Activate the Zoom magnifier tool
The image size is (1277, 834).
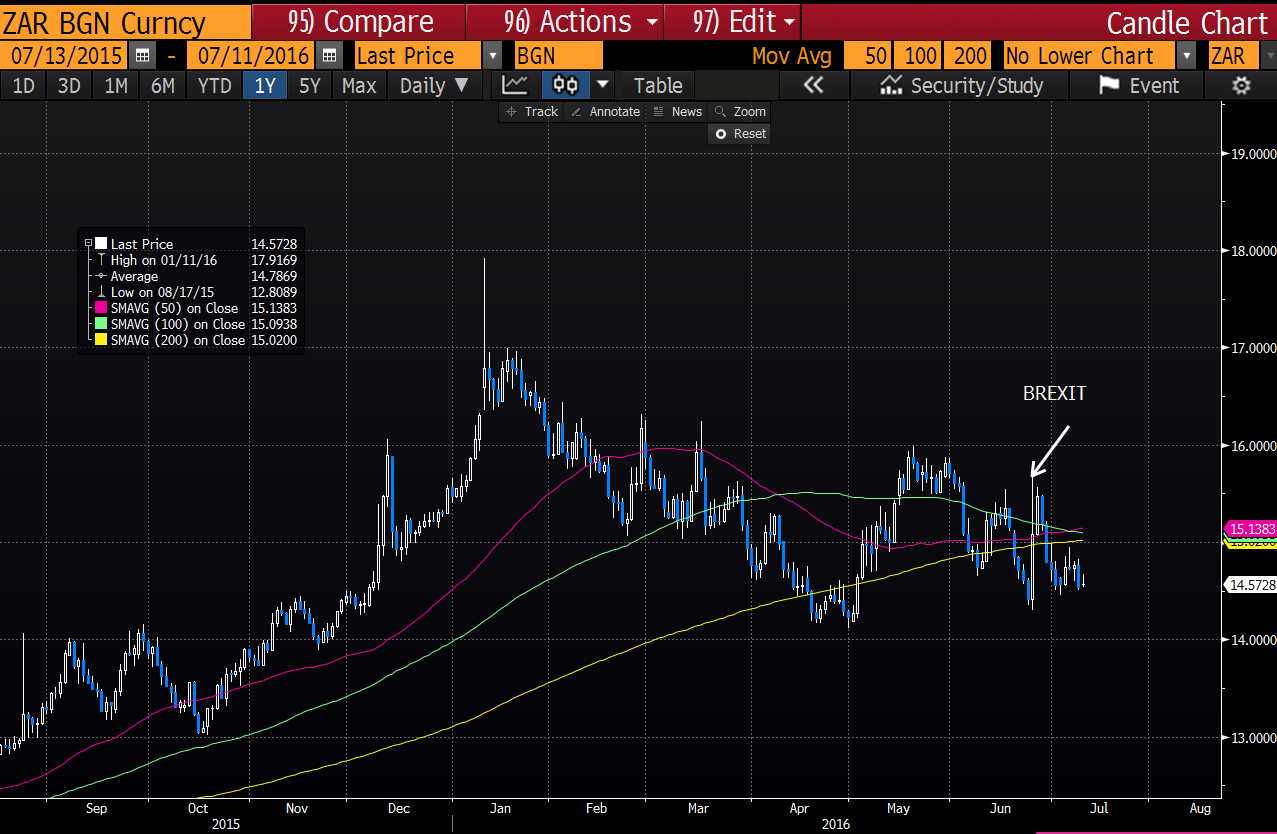click(740, 112)
